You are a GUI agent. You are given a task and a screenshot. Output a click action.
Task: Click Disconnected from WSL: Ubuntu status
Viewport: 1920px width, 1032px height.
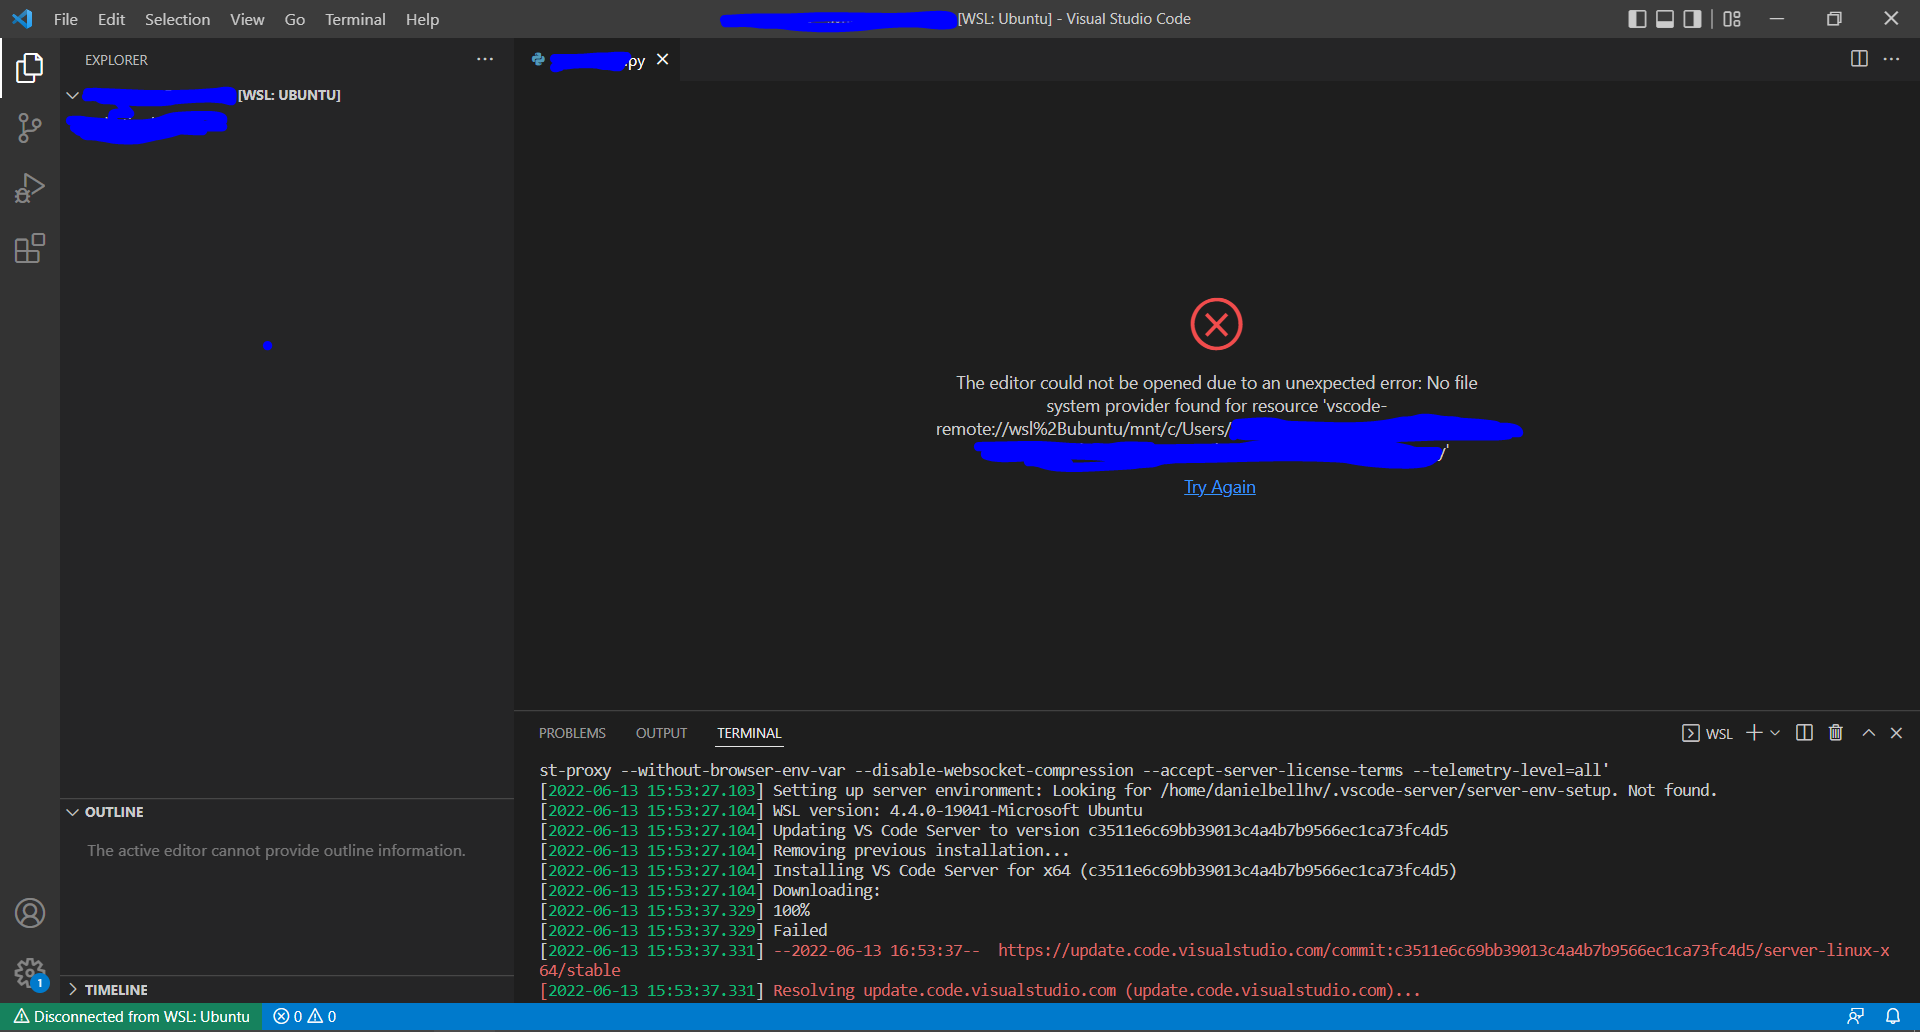[x=131, y=1016]
